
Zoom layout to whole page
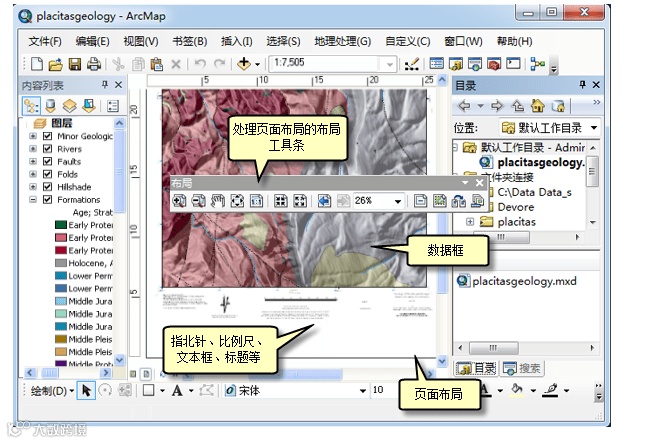pos(237,201)
